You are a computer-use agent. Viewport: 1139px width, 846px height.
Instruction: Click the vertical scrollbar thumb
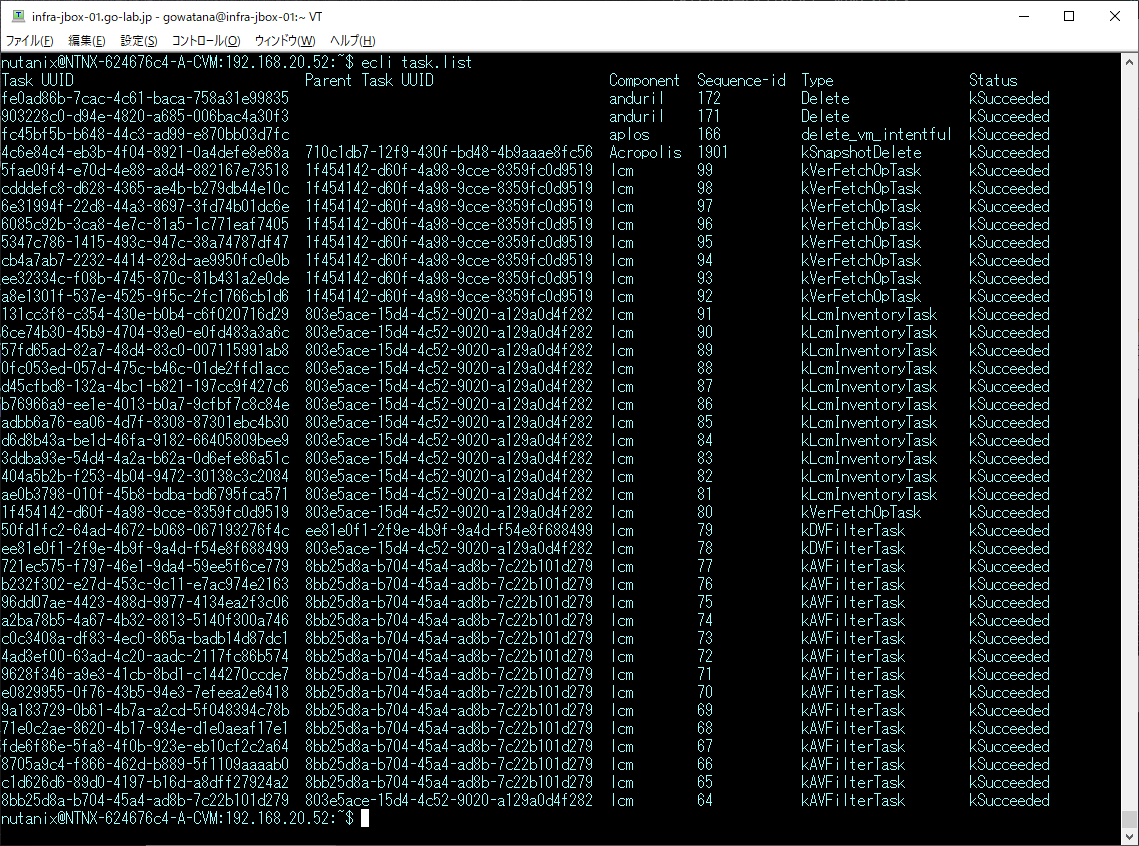pos(1130,818)
